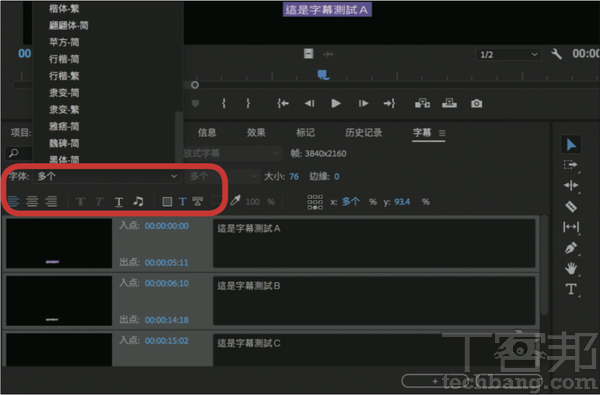Screen dimensions: 600x395
Task: Mark Out with the right brace icon
Action: tap(248, 103)
